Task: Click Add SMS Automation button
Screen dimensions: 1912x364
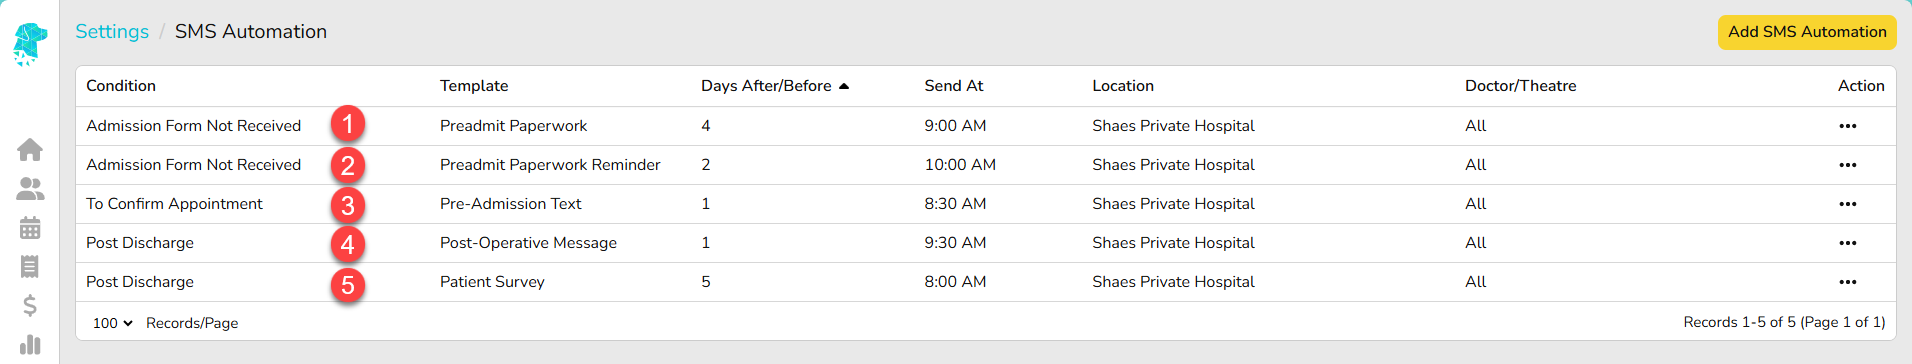Action: (x=1807, y=32)
